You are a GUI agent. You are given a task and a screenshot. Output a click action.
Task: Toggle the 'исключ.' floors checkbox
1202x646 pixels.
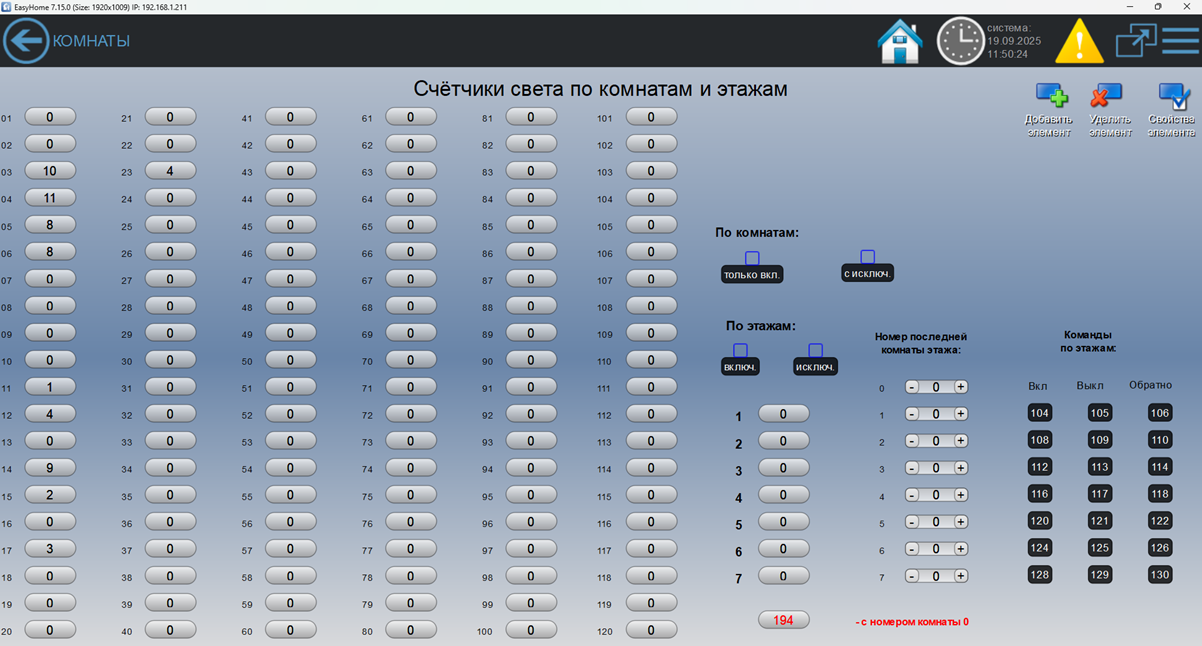coord(815,350)
